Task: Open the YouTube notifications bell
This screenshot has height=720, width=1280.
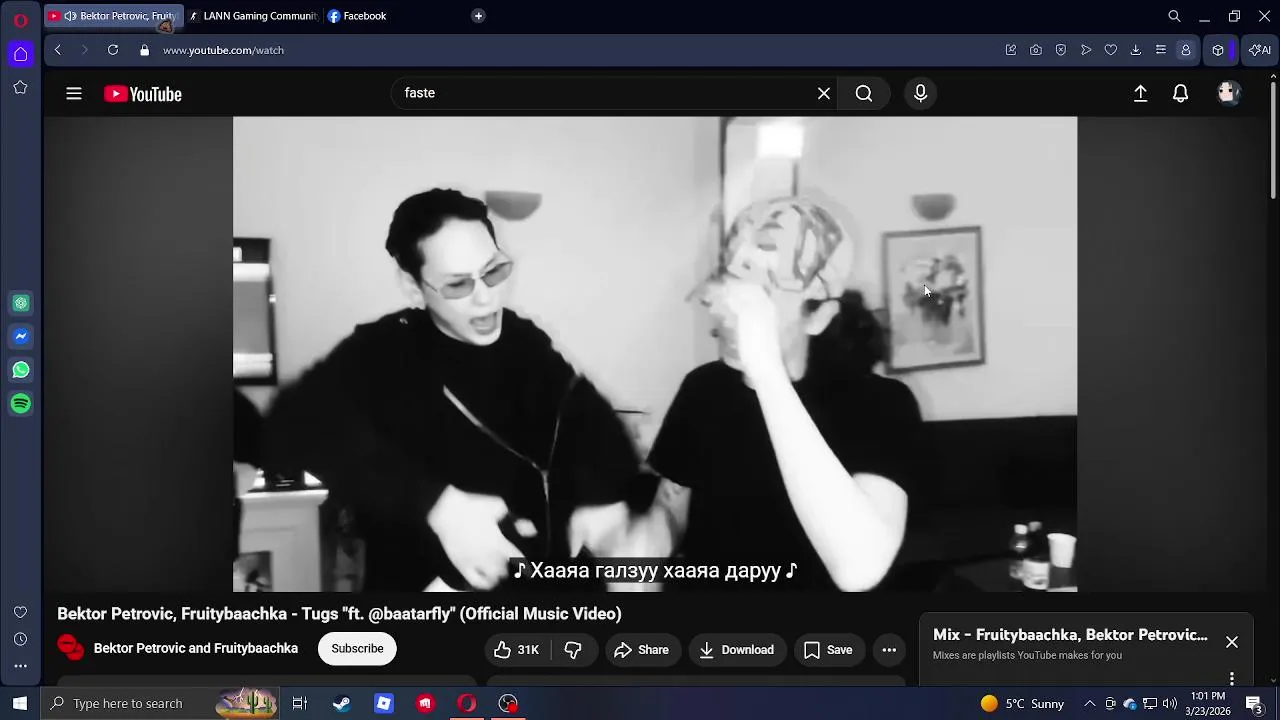Action: coord(1180,93)
